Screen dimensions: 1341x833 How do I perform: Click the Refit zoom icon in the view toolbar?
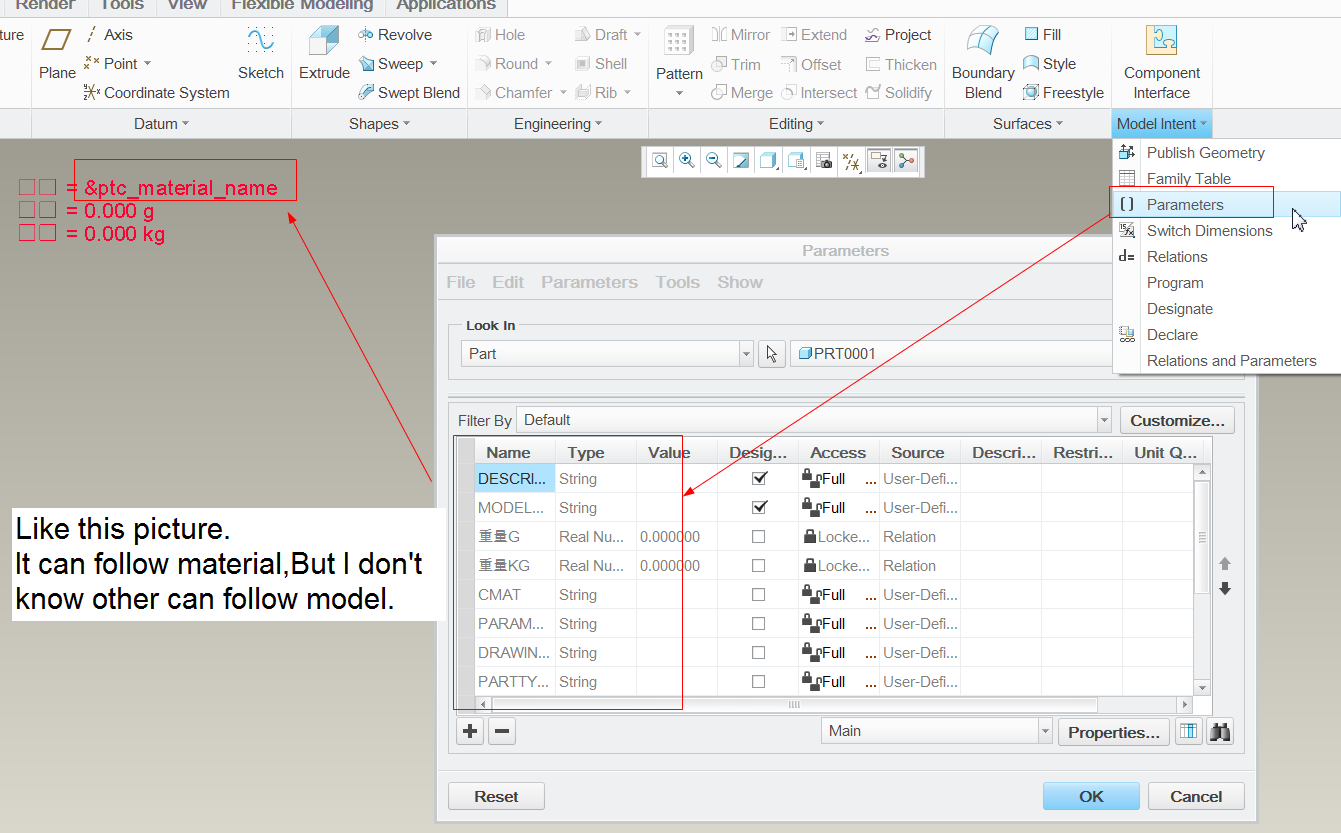660,161
